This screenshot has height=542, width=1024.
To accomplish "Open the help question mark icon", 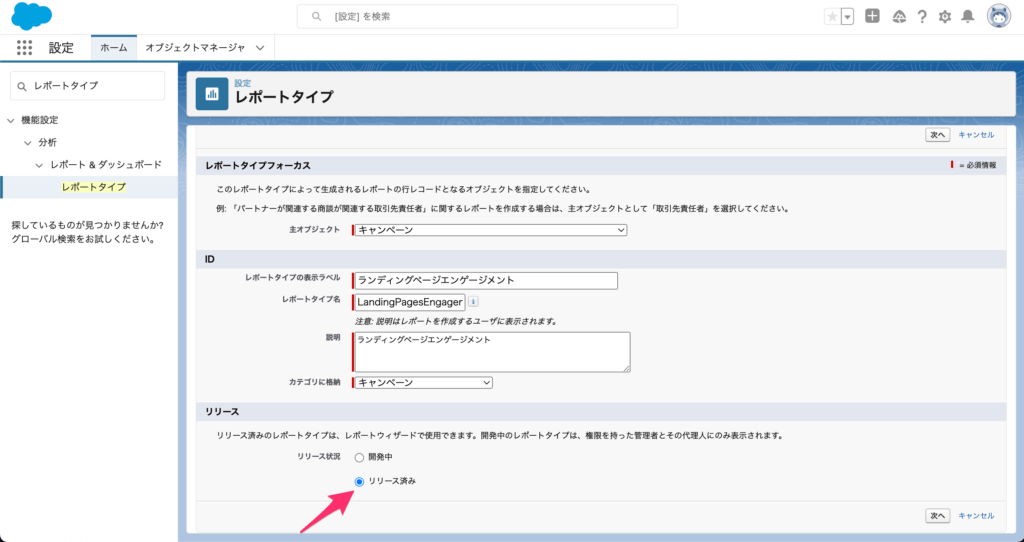I will tap(921, 17).
